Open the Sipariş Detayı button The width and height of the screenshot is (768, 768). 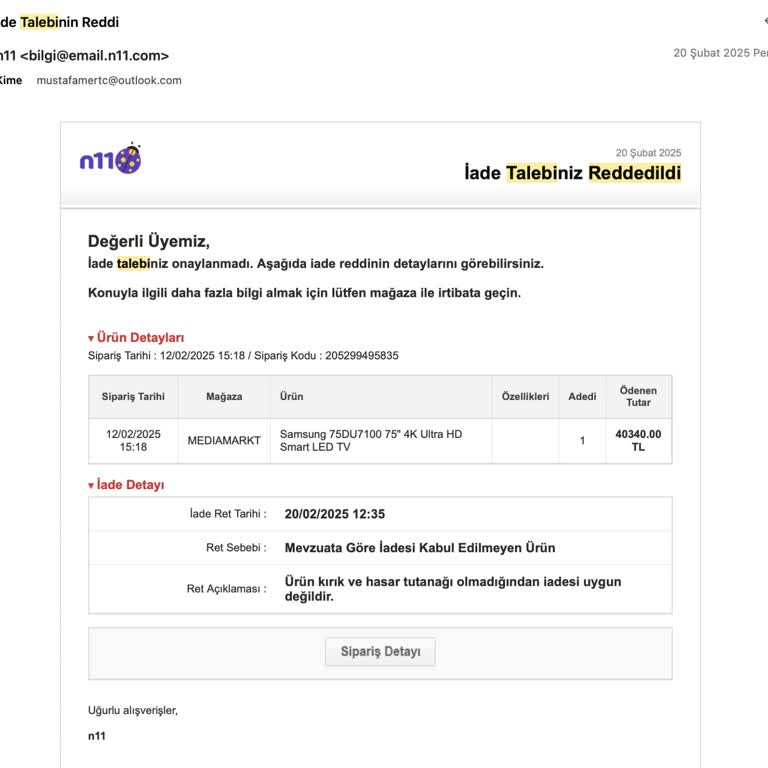pos(380,651)
